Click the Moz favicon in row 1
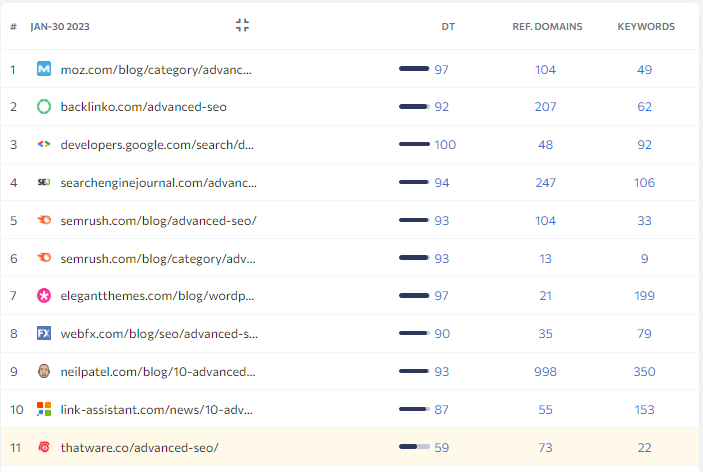Image resolution: width=703 pixels, height=472 pixels. [x=44, y=69]
